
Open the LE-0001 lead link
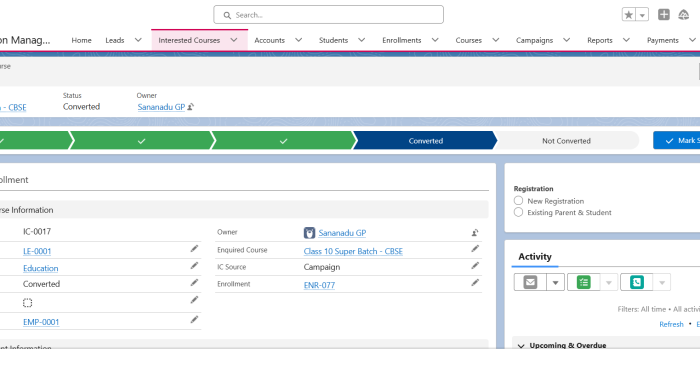pyautogui.click(x=37, y=251)
